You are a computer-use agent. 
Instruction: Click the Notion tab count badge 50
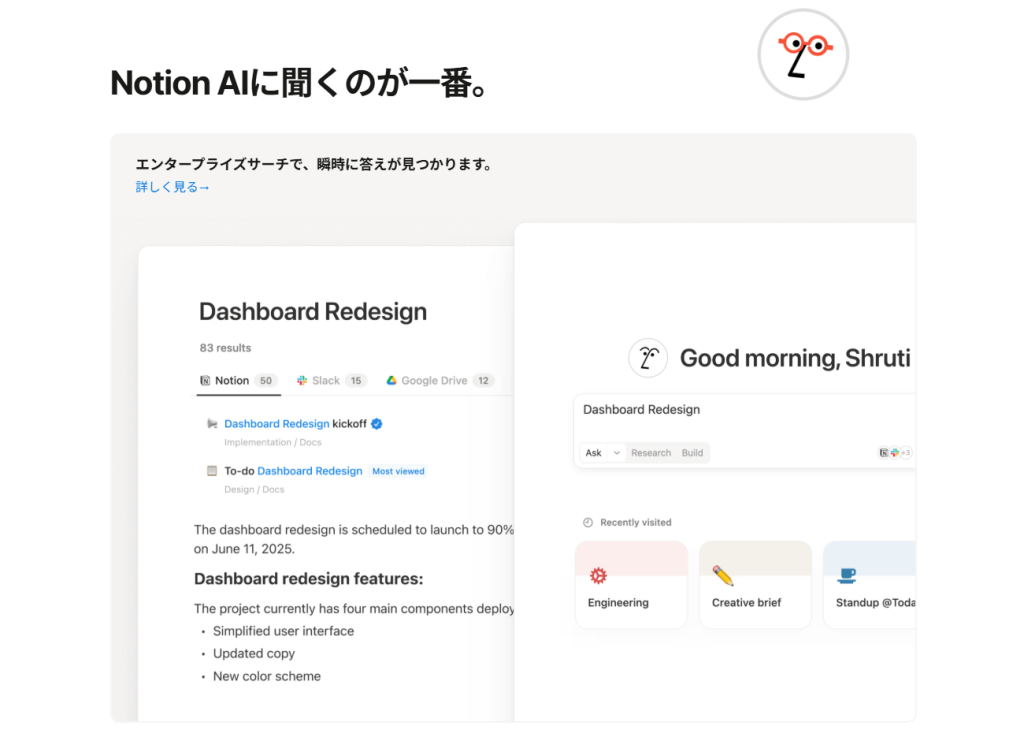click(x=266, y=380)
